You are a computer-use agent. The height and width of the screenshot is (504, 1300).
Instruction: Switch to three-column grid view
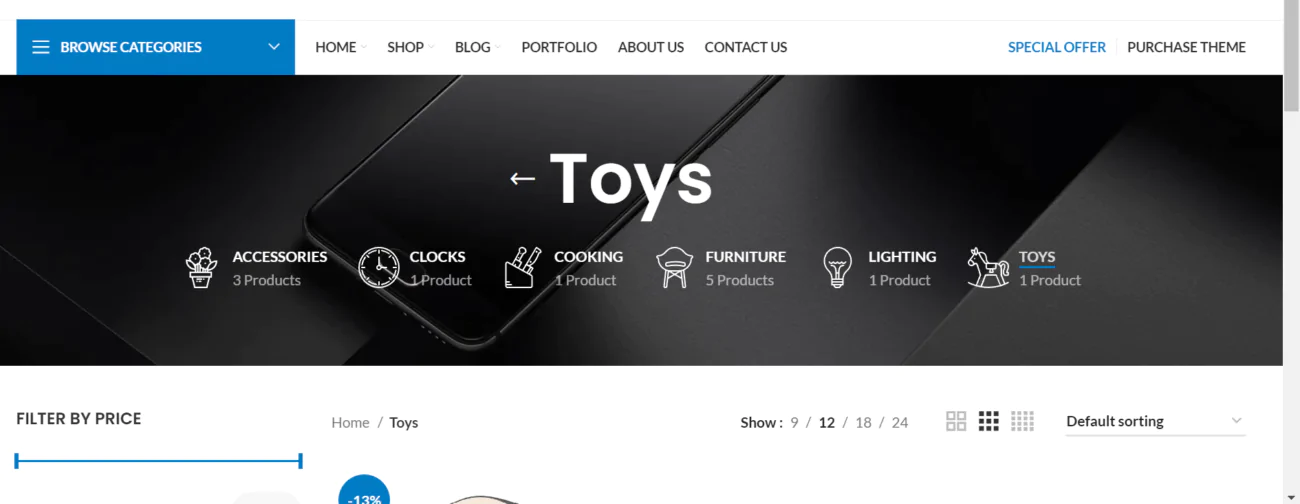989,421
